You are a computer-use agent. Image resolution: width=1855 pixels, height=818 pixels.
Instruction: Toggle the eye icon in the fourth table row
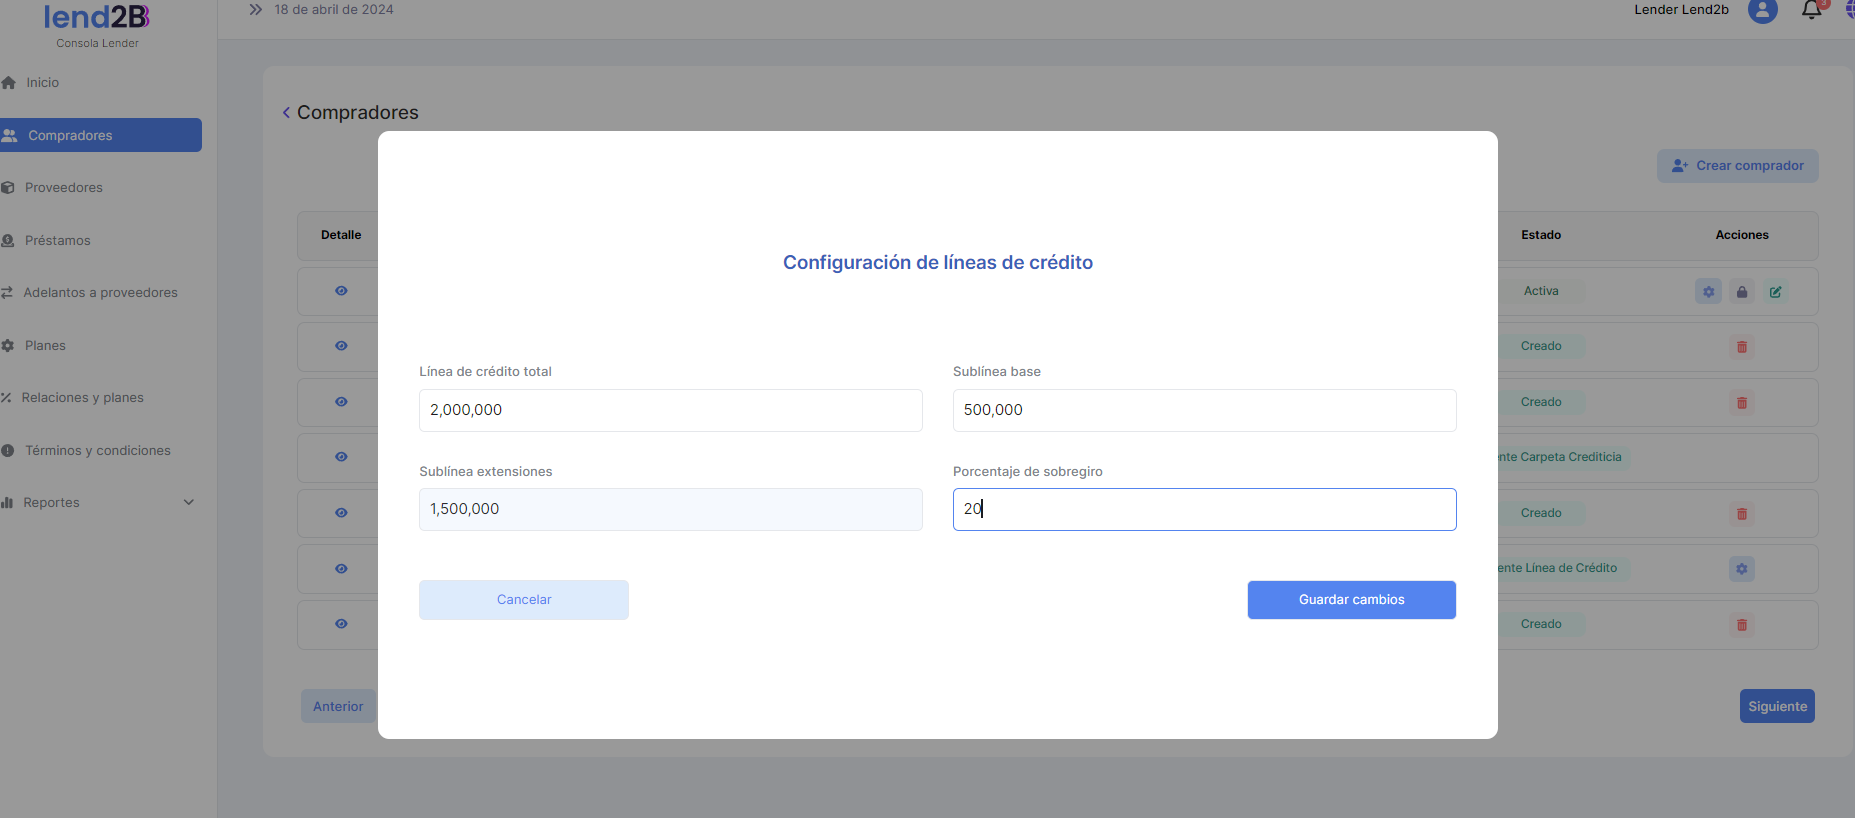pyautogui.click(x=341, y=457)
